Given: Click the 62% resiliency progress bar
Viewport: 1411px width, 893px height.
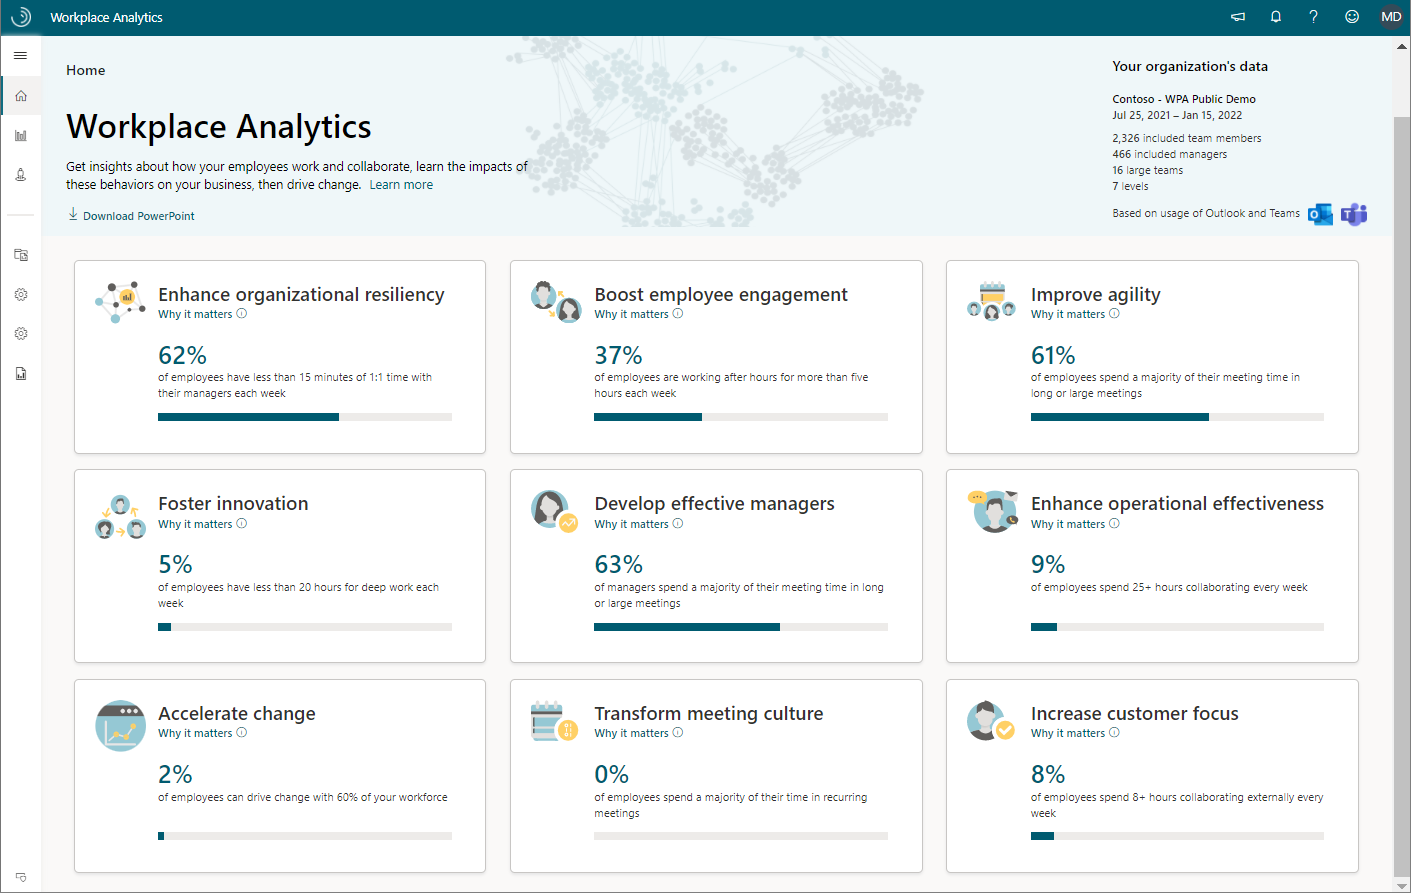Looking at the screenshot, I should point(305,417).
